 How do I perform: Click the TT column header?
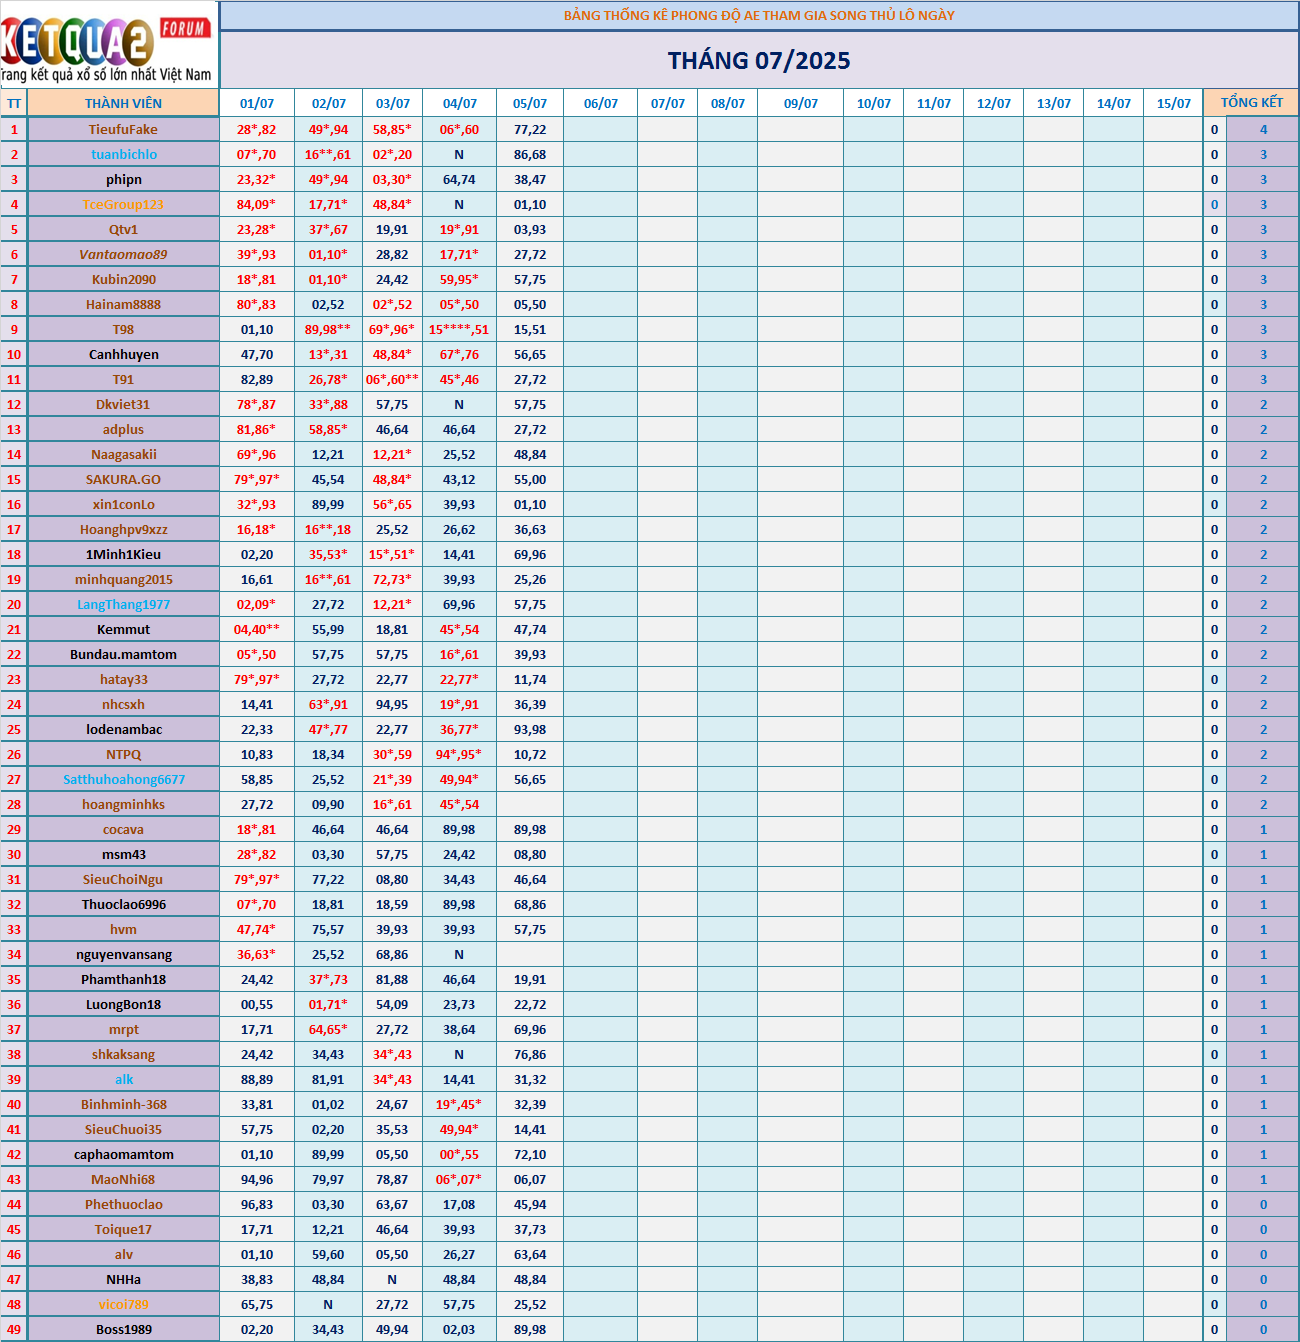click(14, 103)
